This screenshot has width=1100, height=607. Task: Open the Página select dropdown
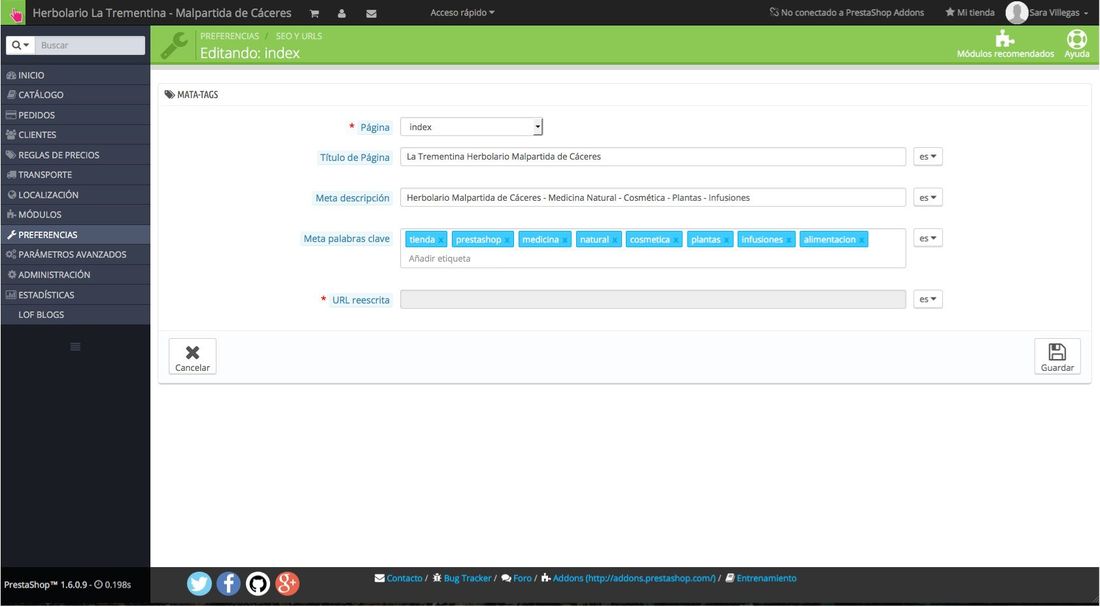pos(471,127)
